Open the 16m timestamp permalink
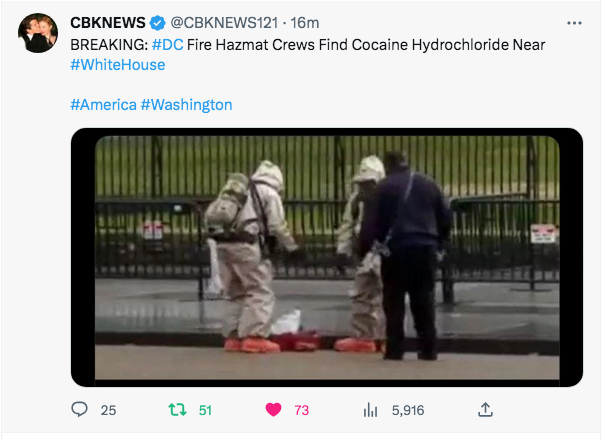Screen dimensions: 601x440 pyautogui.click(x=305, y=23)
